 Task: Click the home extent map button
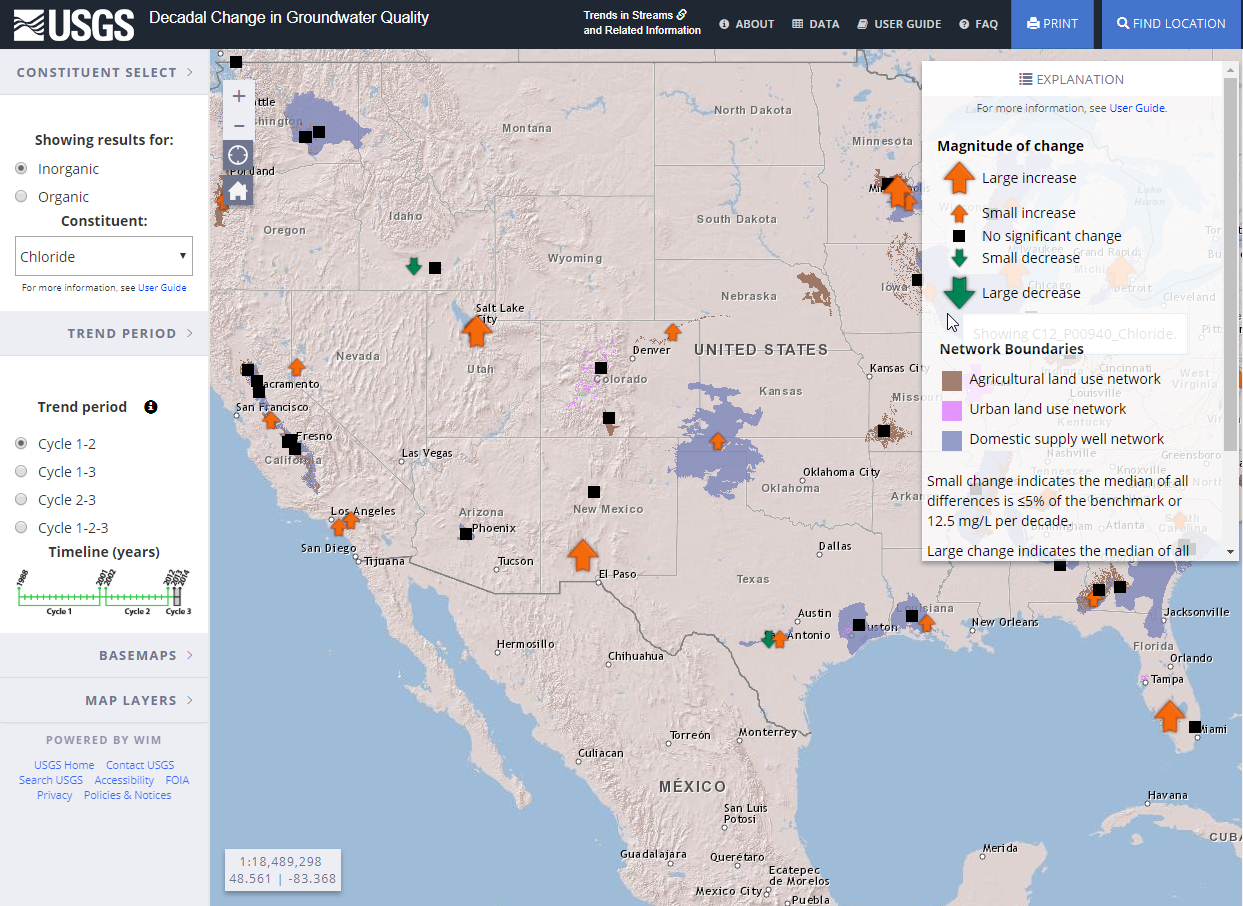238,191
